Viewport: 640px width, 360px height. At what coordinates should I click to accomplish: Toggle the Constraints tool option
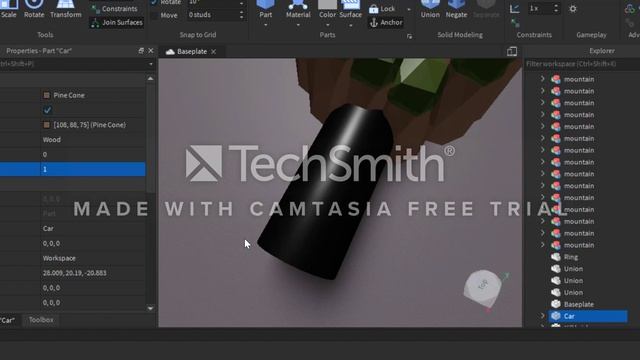pyautogui.click(x=114, y=9)
